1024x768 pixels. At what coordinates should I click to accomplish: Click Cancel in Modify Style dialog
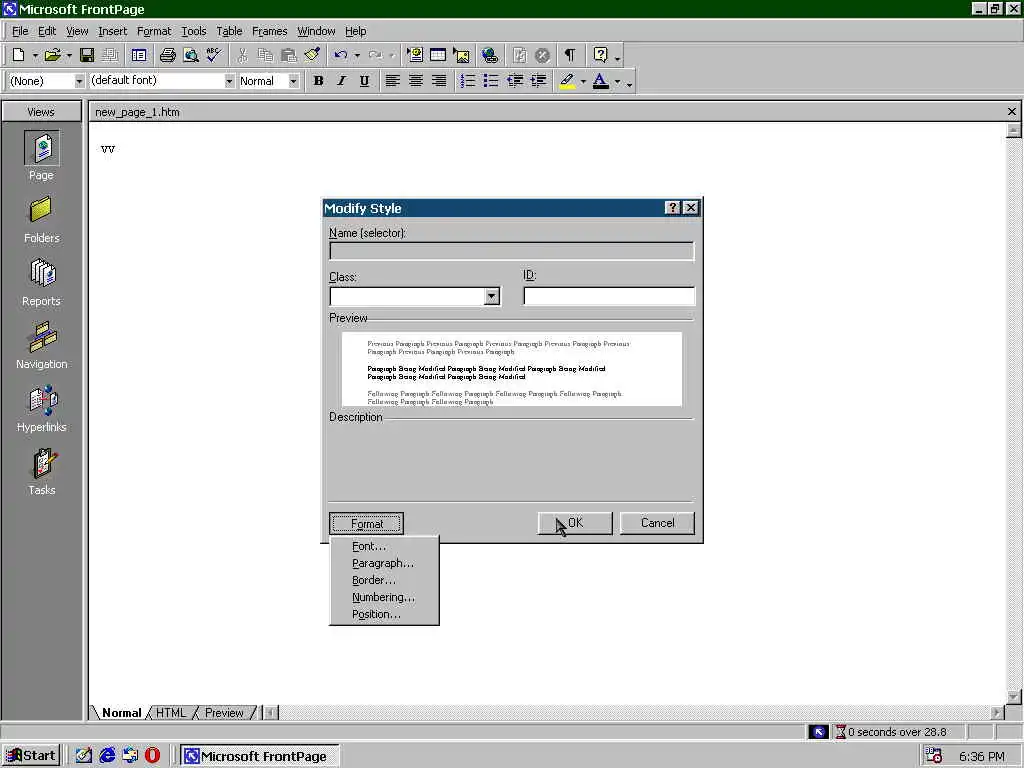(657, 523)
